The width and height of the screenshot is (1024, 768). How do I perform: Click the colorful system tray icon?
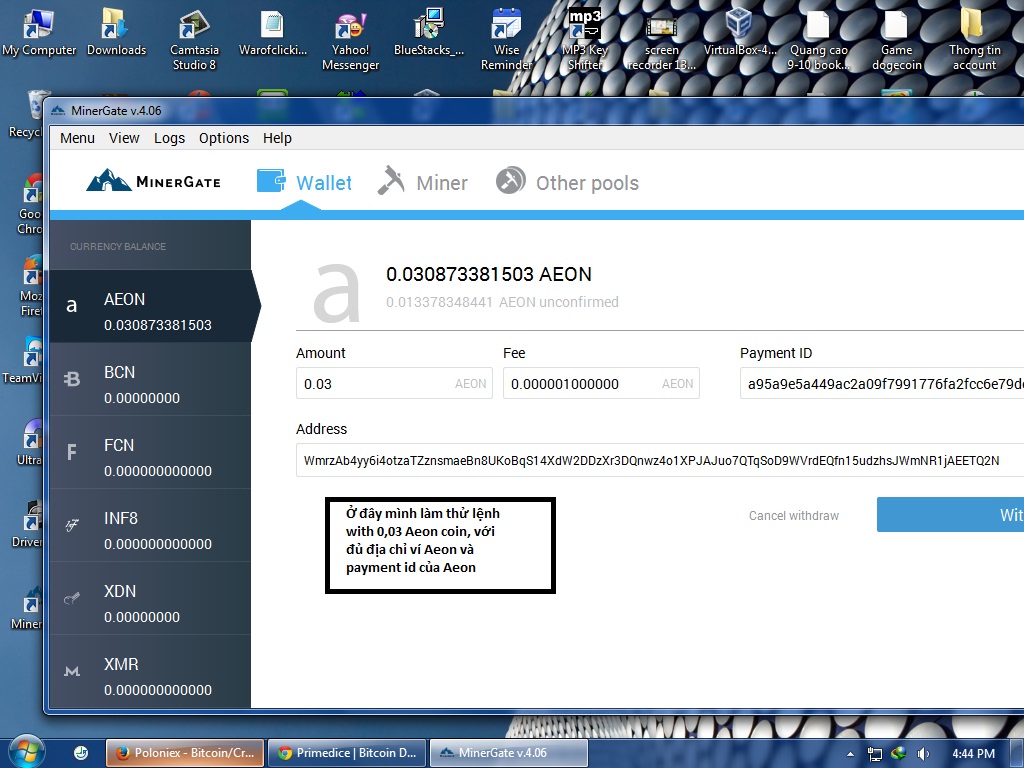coord(899,753)
